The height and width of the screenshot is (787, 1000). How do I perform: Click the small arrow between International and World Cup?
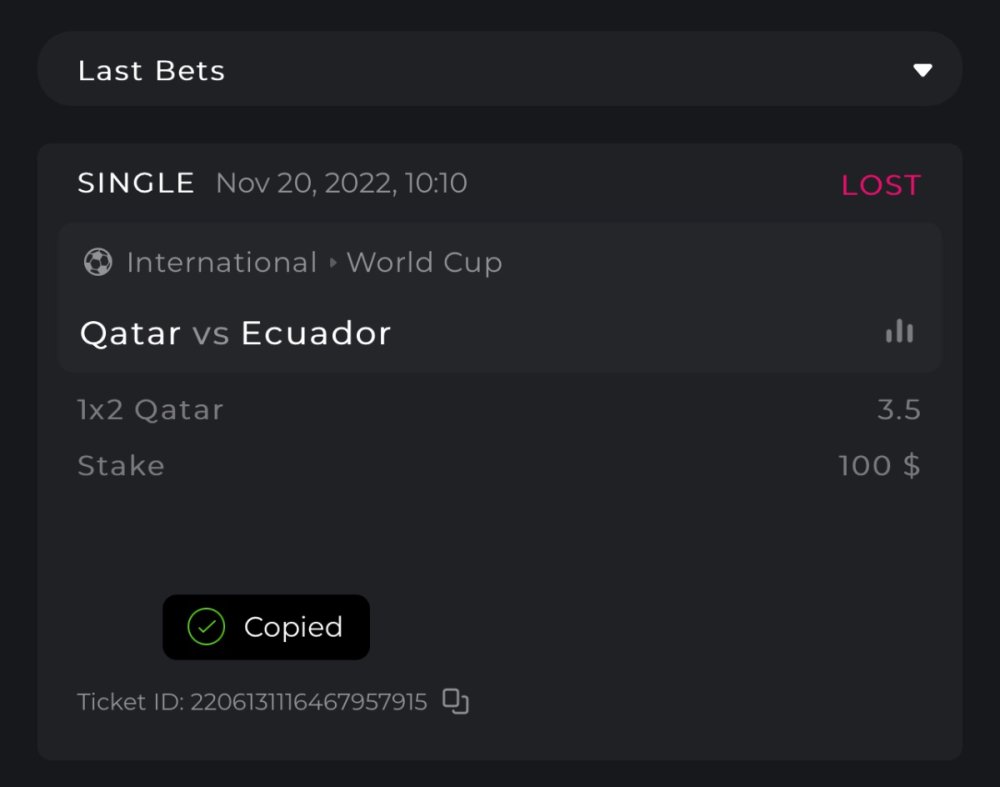[x=332, y=263]
